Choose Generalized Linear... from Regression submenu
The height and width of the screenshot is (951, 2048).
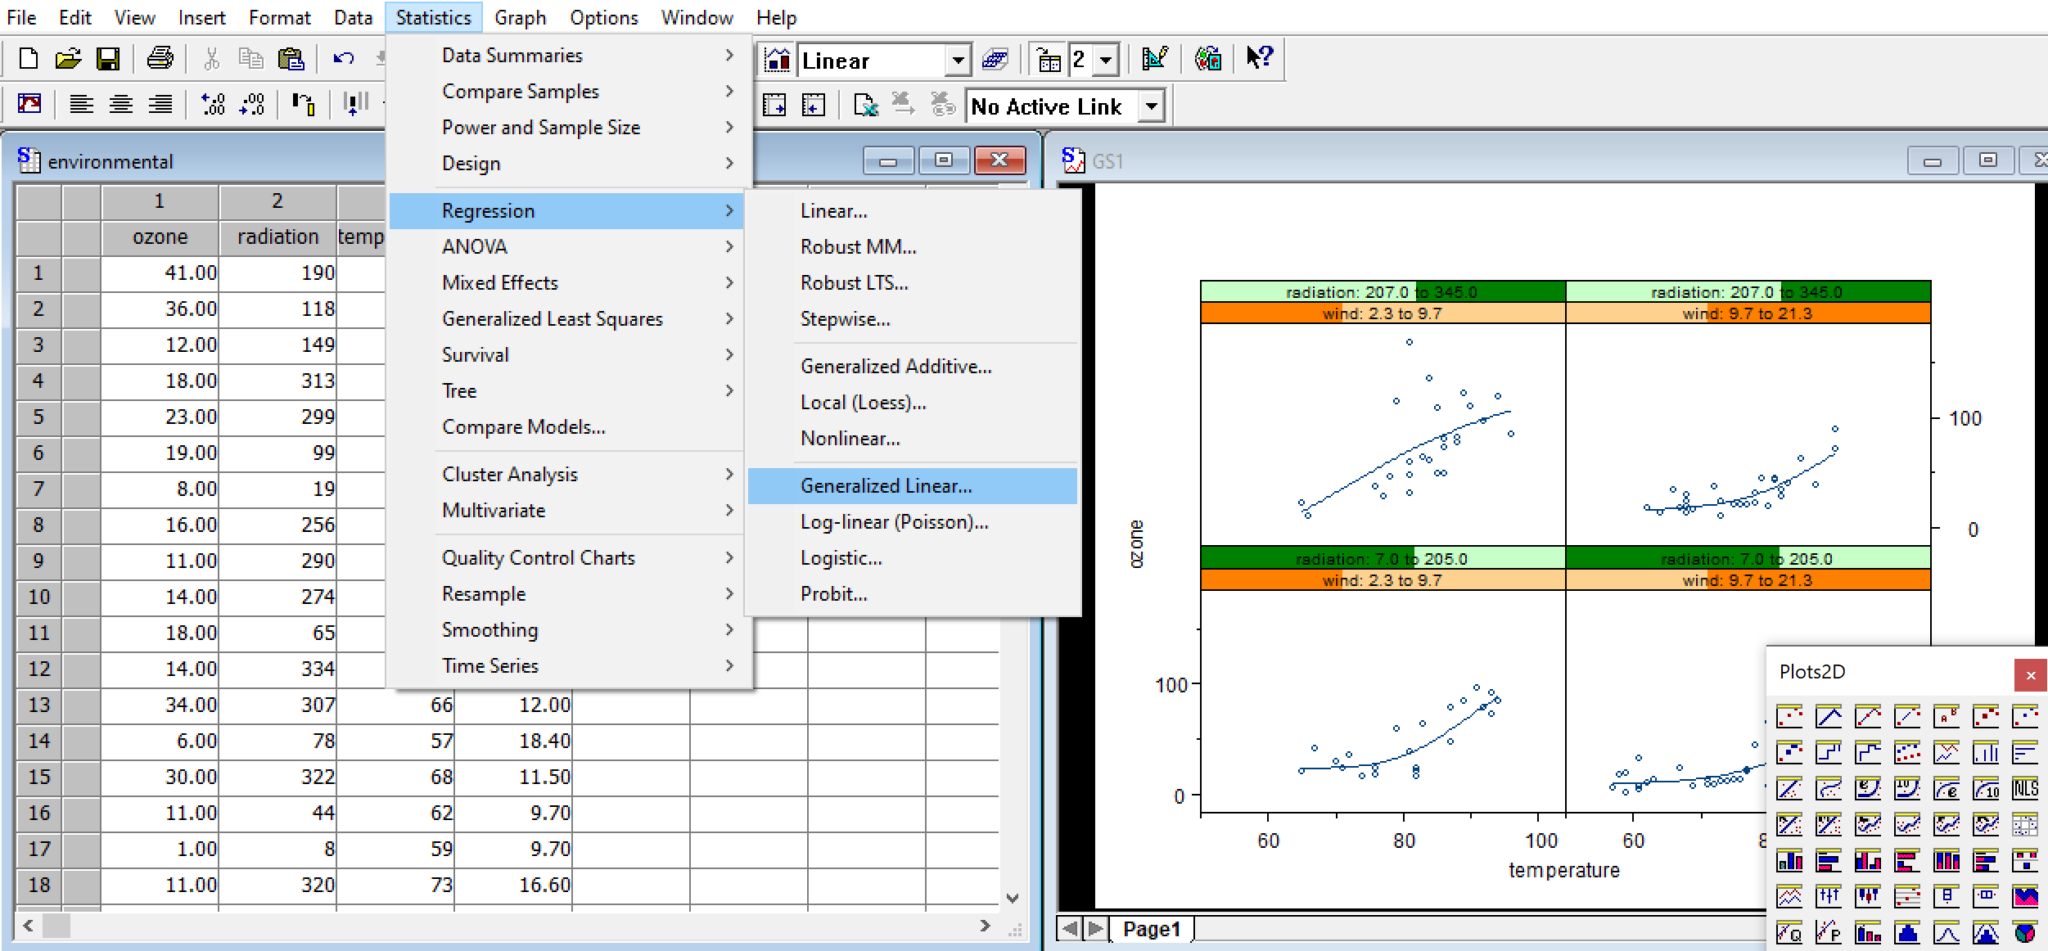coord(886,486)
